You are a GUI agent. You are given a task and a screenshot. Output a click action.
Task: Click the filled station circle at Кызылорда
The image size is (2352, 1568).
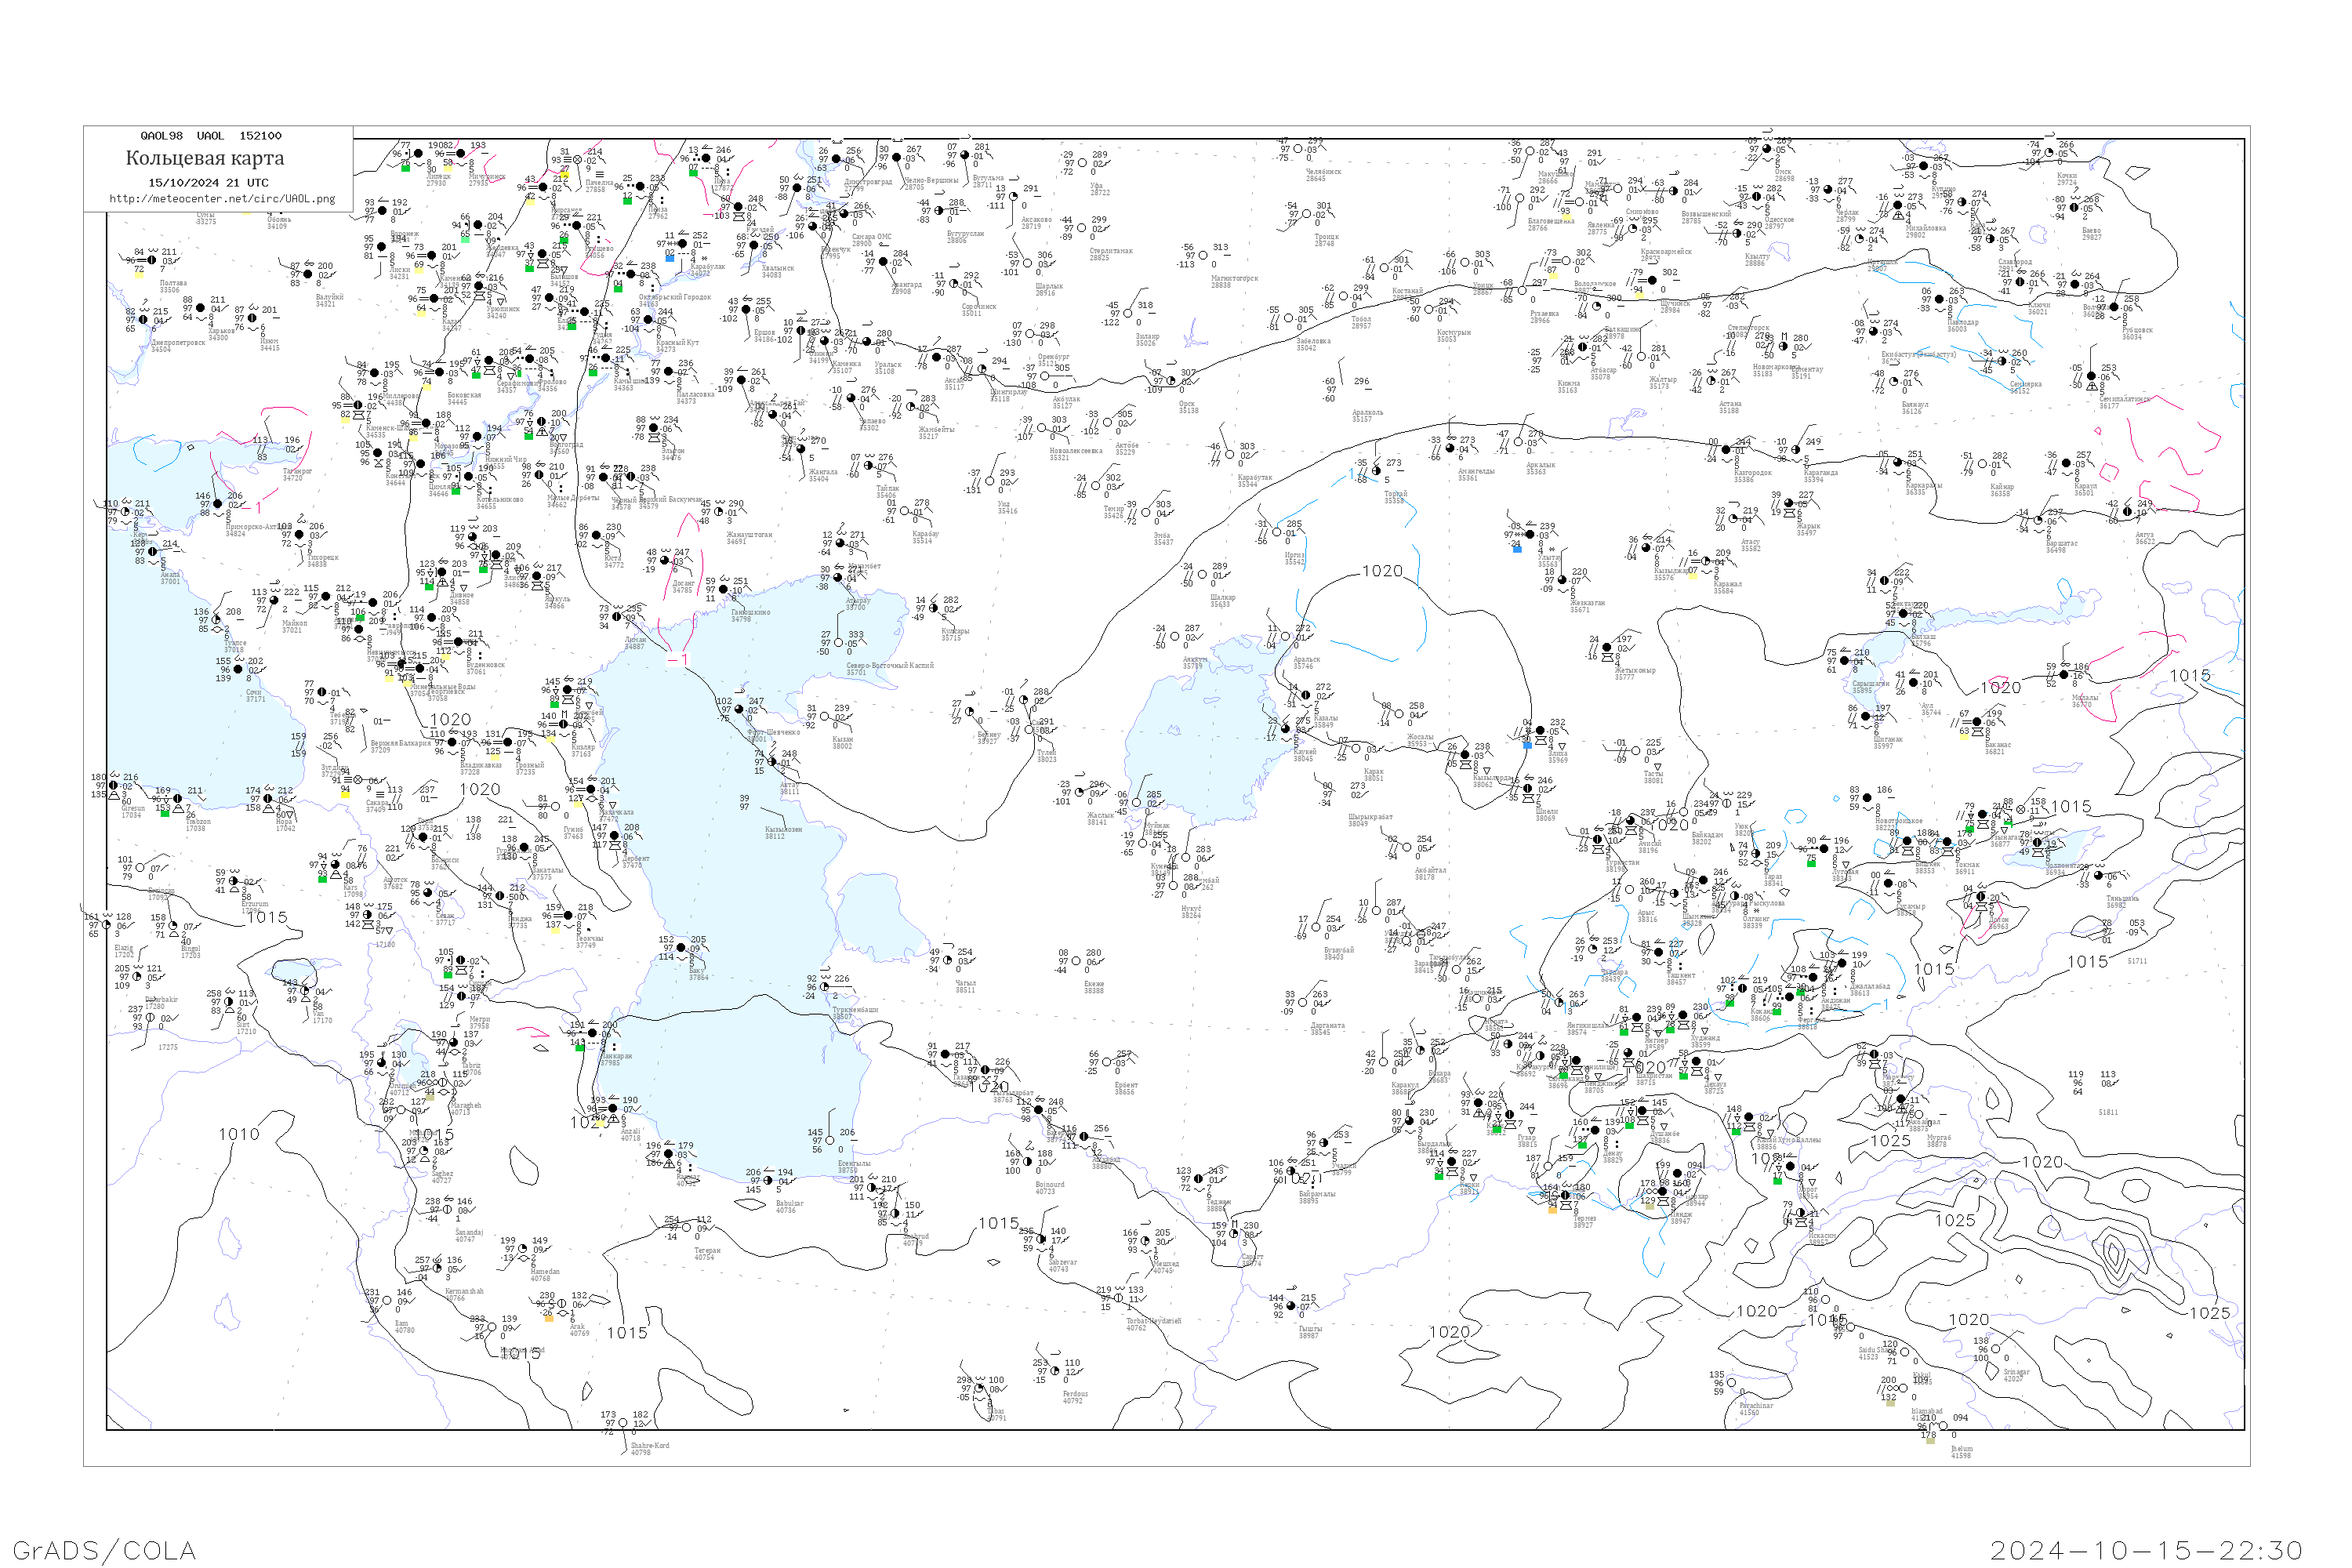pos(1465,756)
